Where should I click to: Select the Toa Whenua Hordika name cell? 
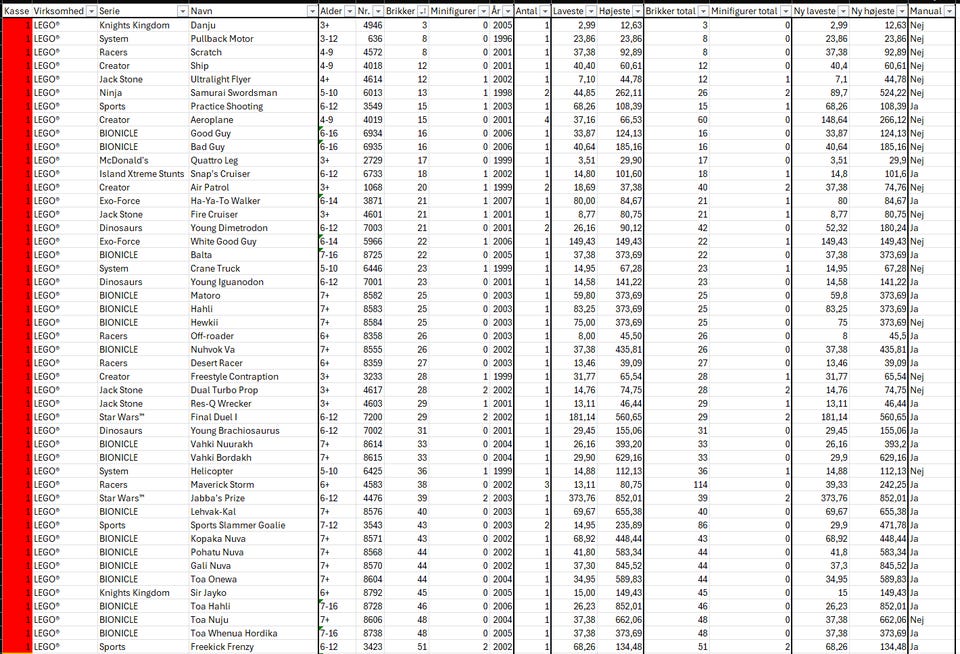[253, 633]
